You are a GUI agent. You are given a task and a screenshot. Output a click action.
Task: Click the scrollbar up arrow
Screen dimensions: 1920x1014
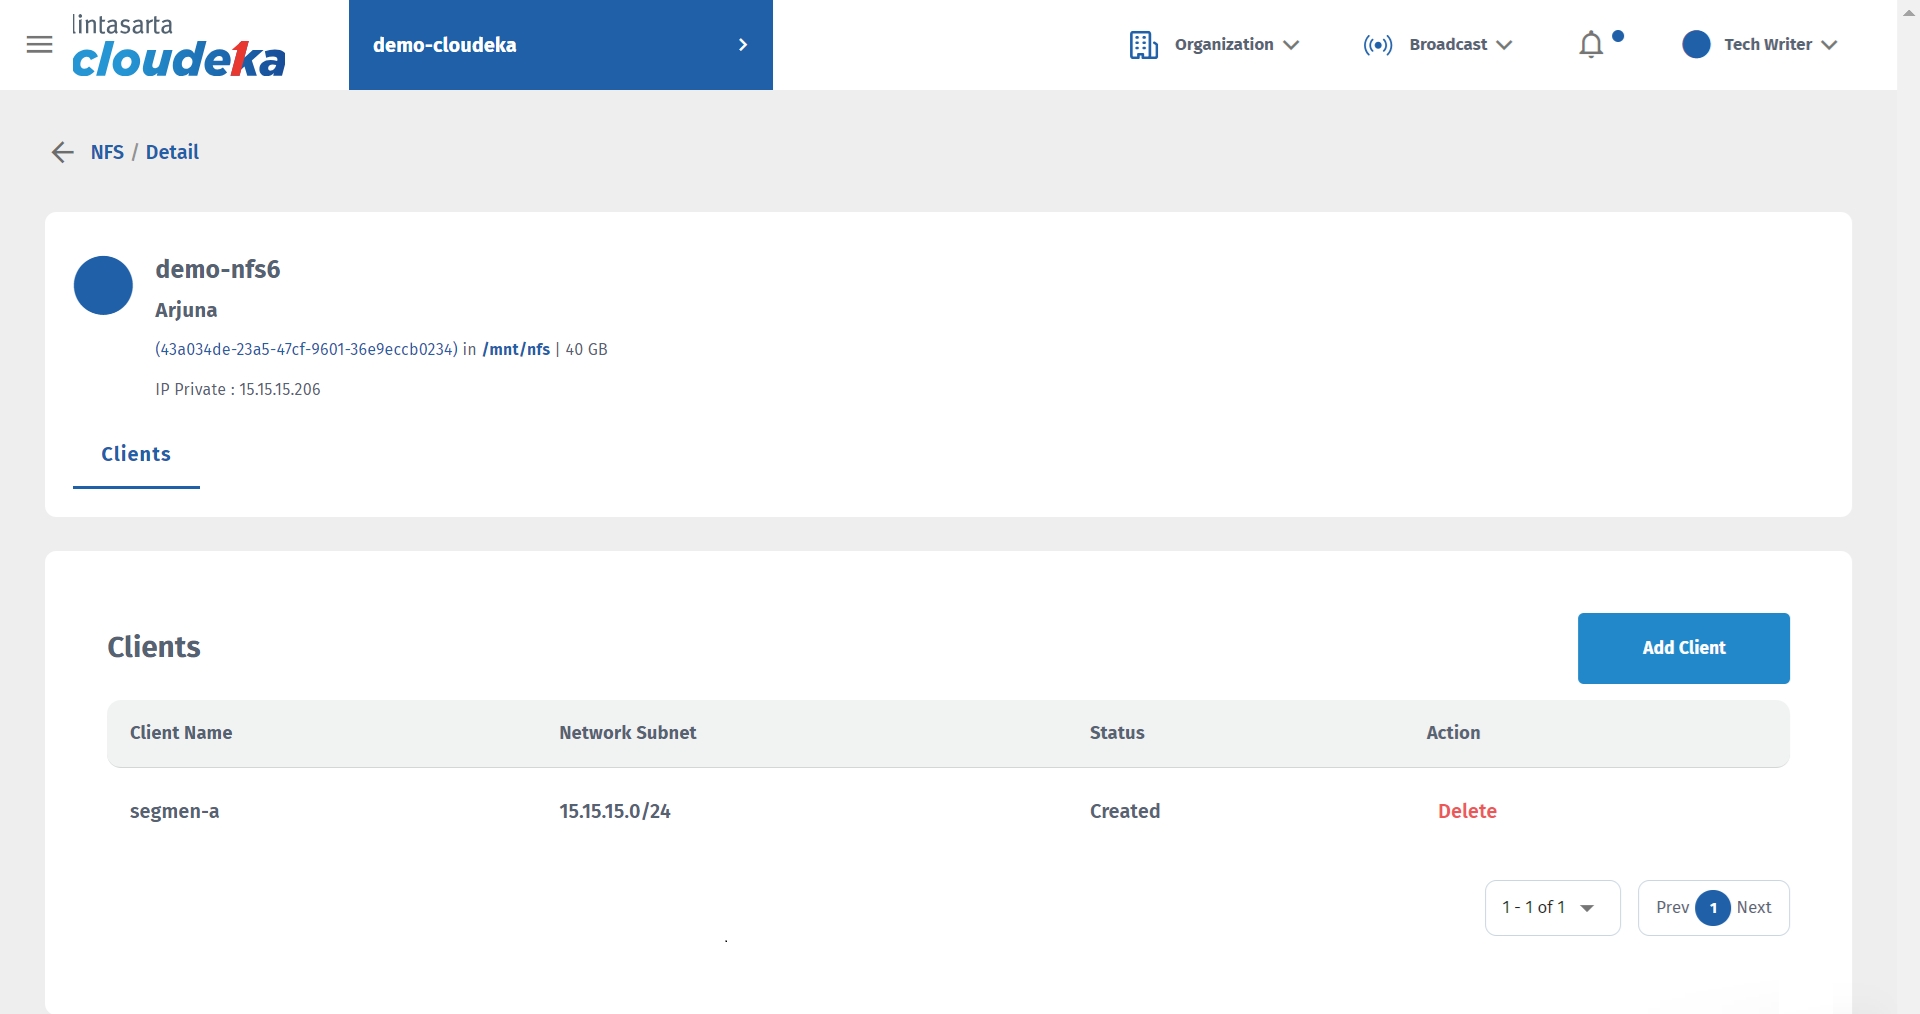[1908, 12]
